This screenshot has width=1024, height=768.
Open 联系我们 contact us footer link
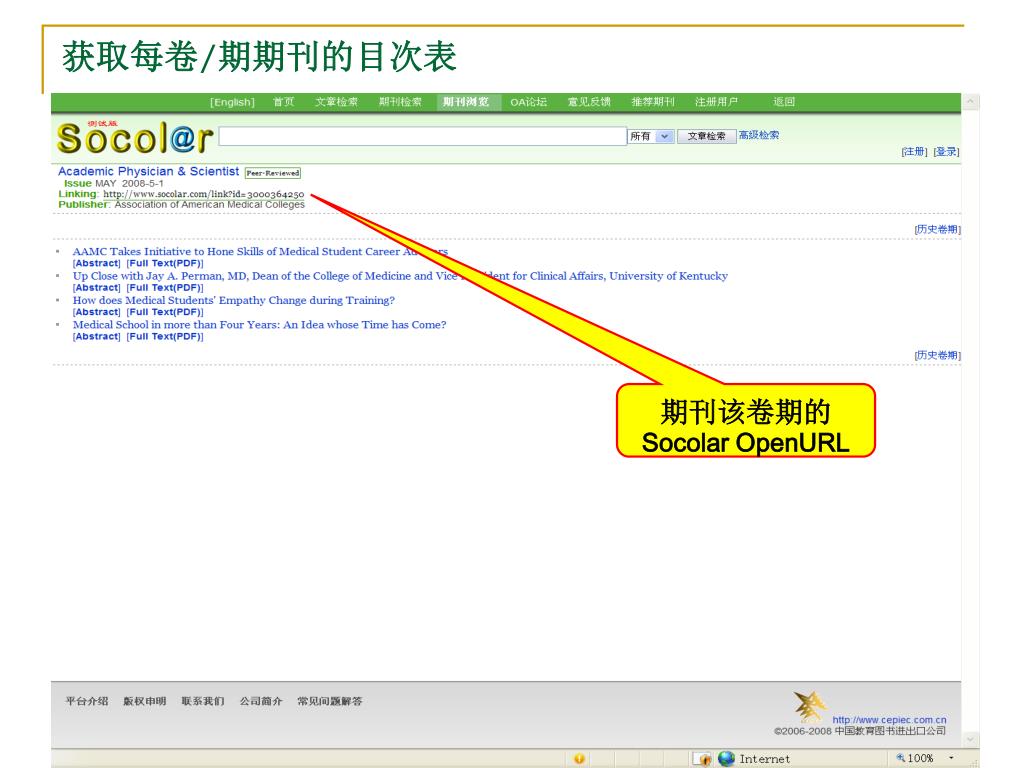tap(203, 701)
